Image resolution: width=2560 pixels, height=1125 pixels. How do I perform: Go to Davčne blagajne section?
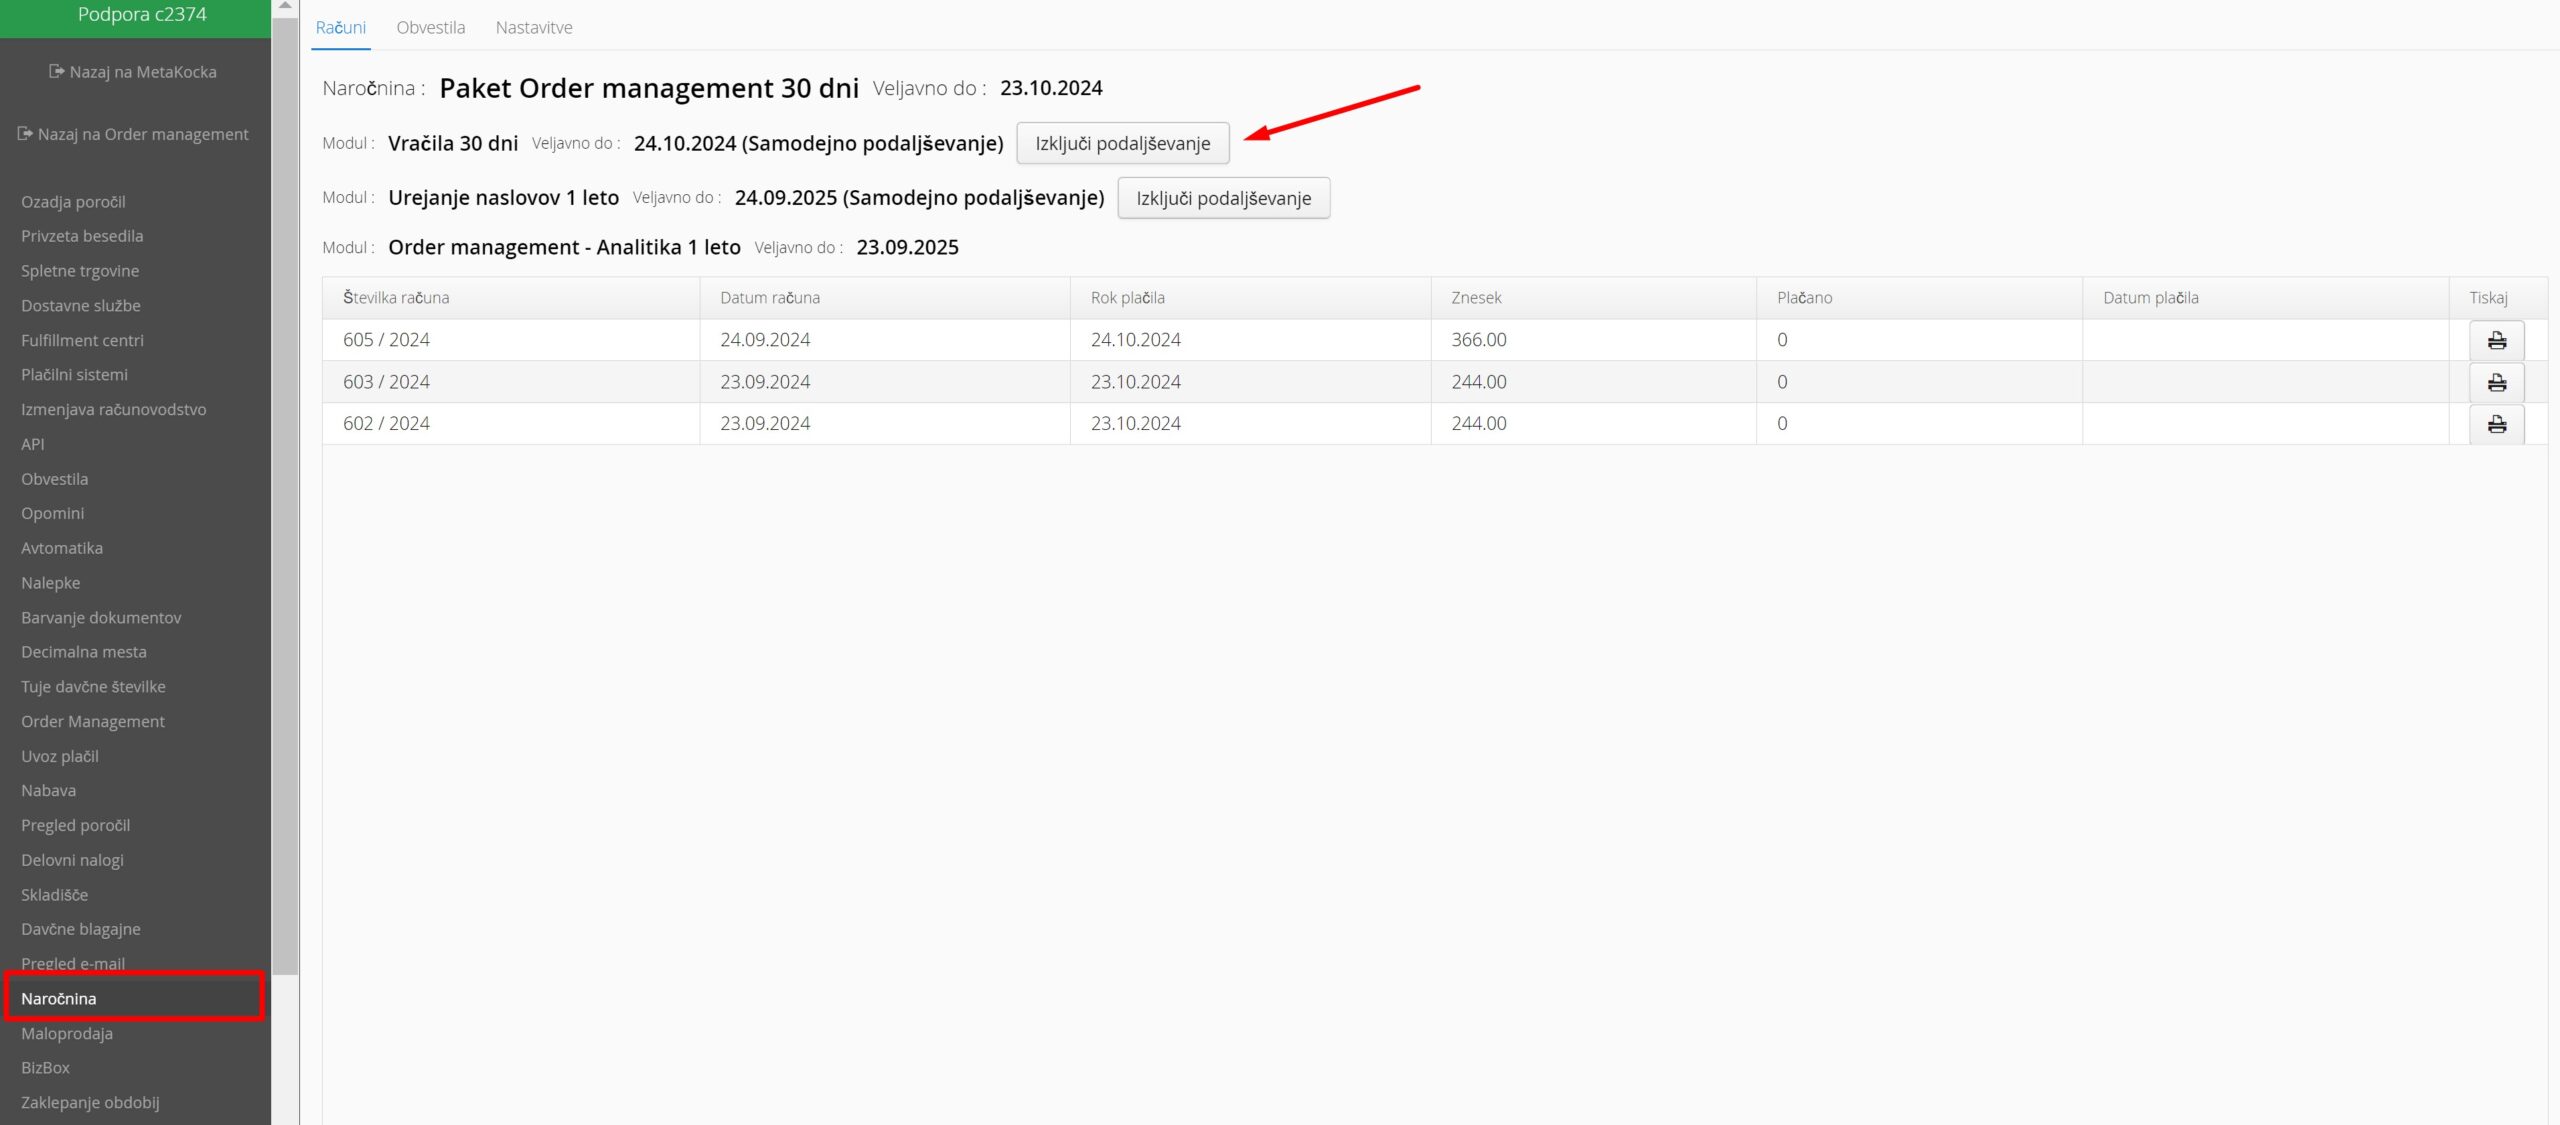[x=81, y=929]
